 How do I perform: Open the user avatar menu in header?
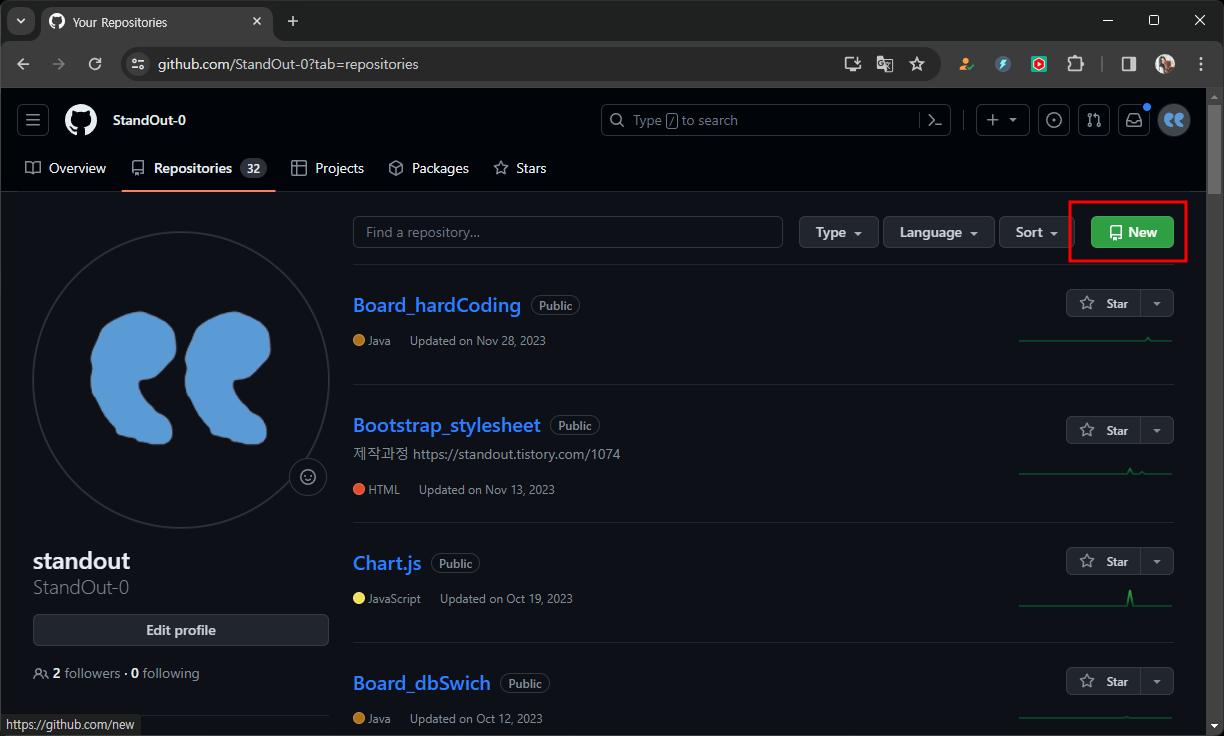(1174, 120)
